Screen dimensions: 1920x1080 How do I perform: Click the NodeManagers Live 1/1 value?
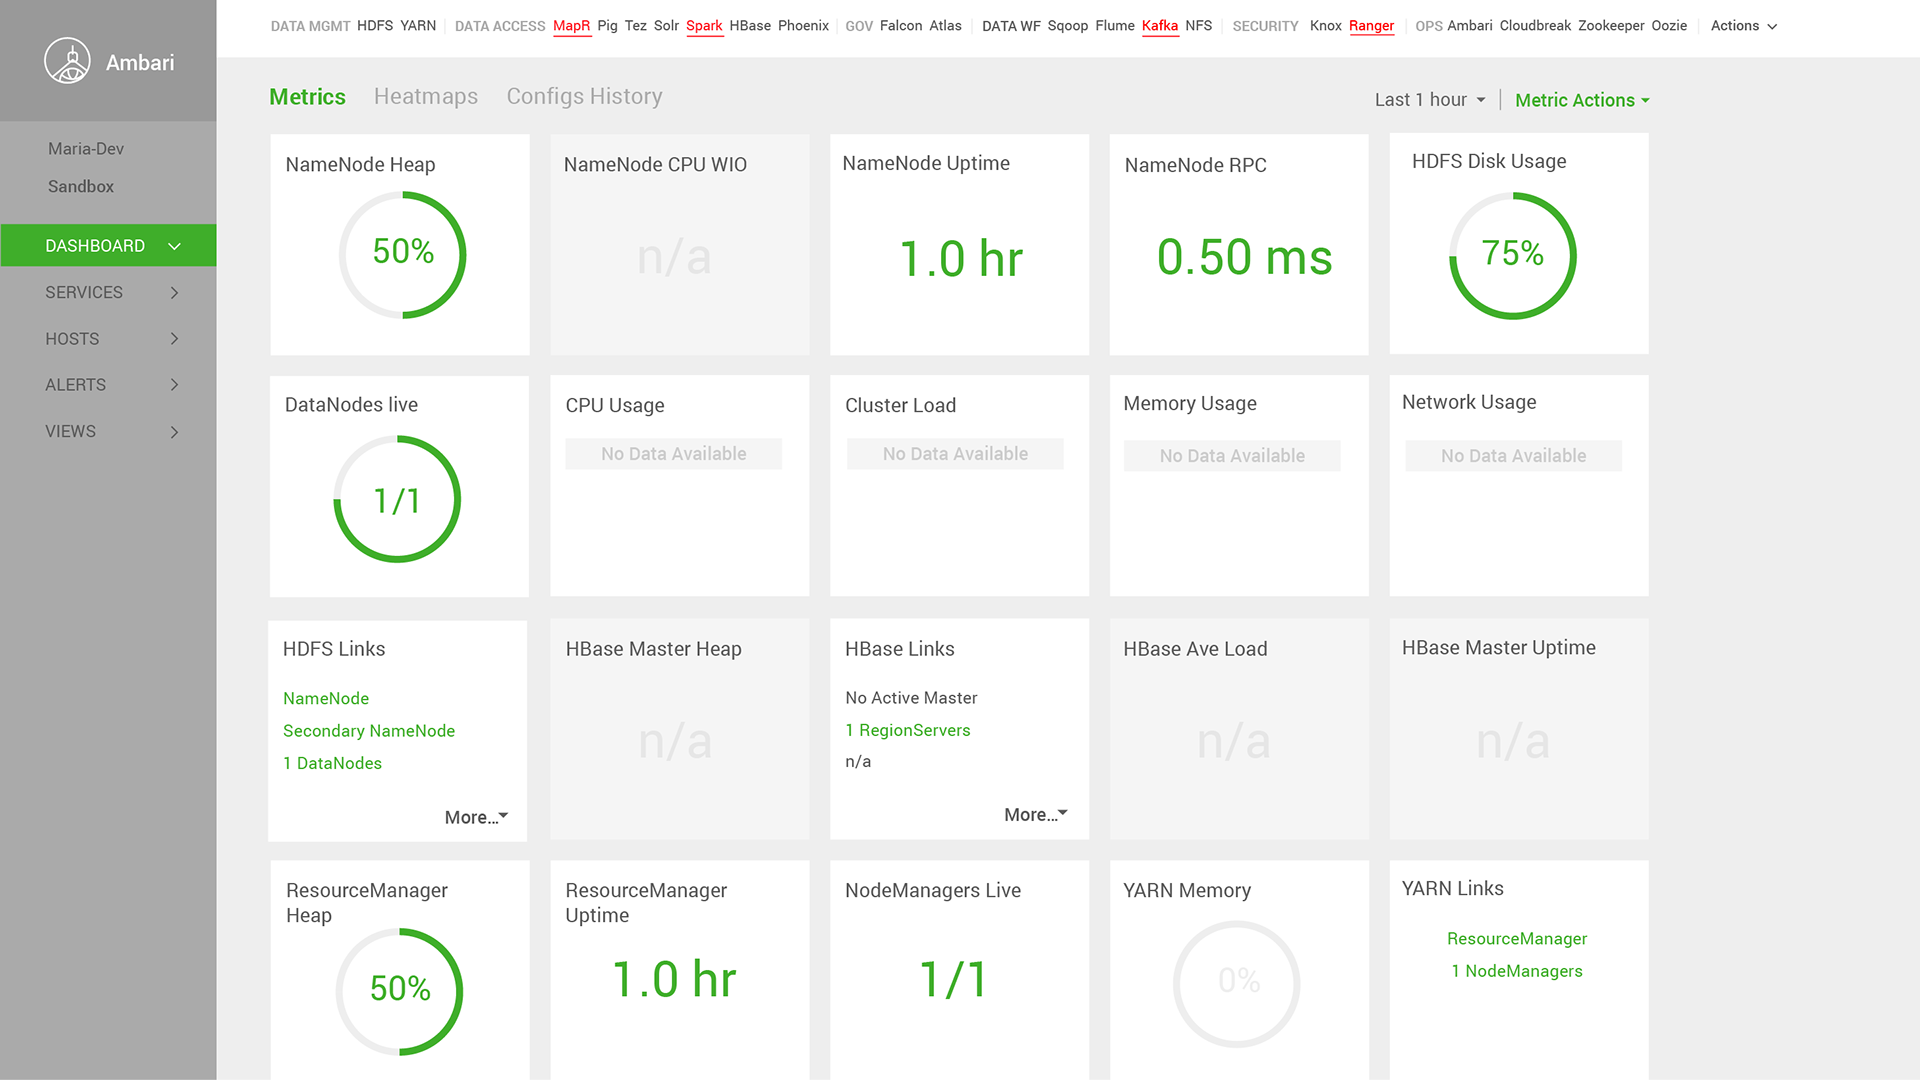954,979
